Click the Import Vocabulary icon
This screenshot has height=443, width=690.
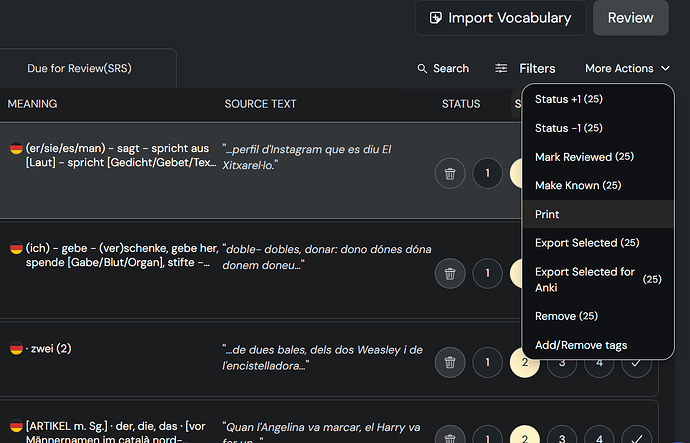(436, 18)
